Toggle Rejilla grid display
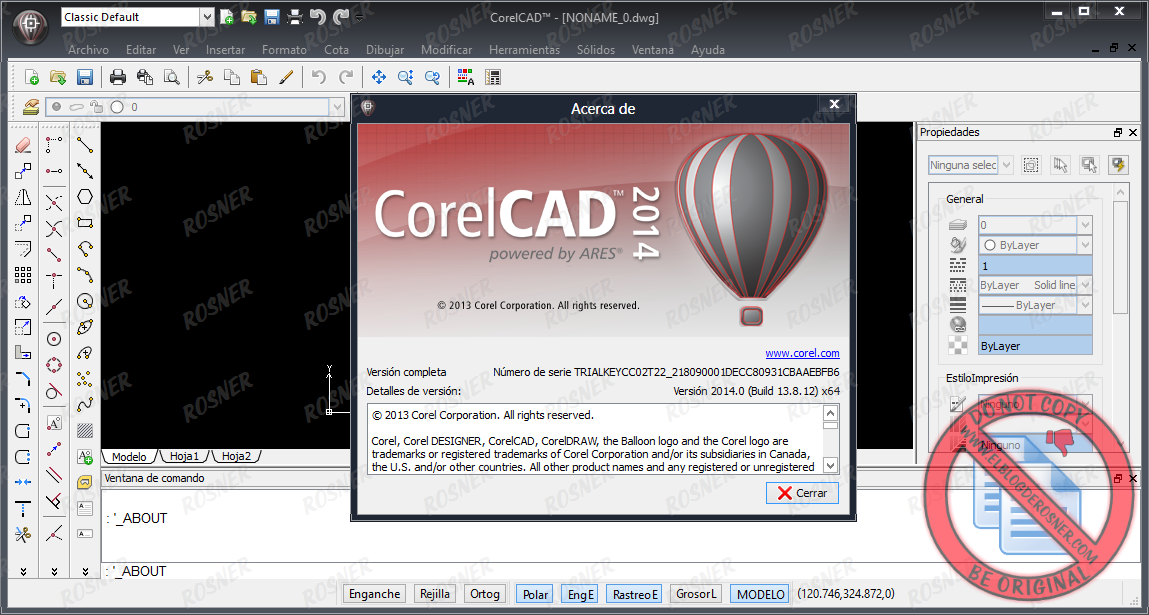The image size is (1149, 615). point(435,594)
